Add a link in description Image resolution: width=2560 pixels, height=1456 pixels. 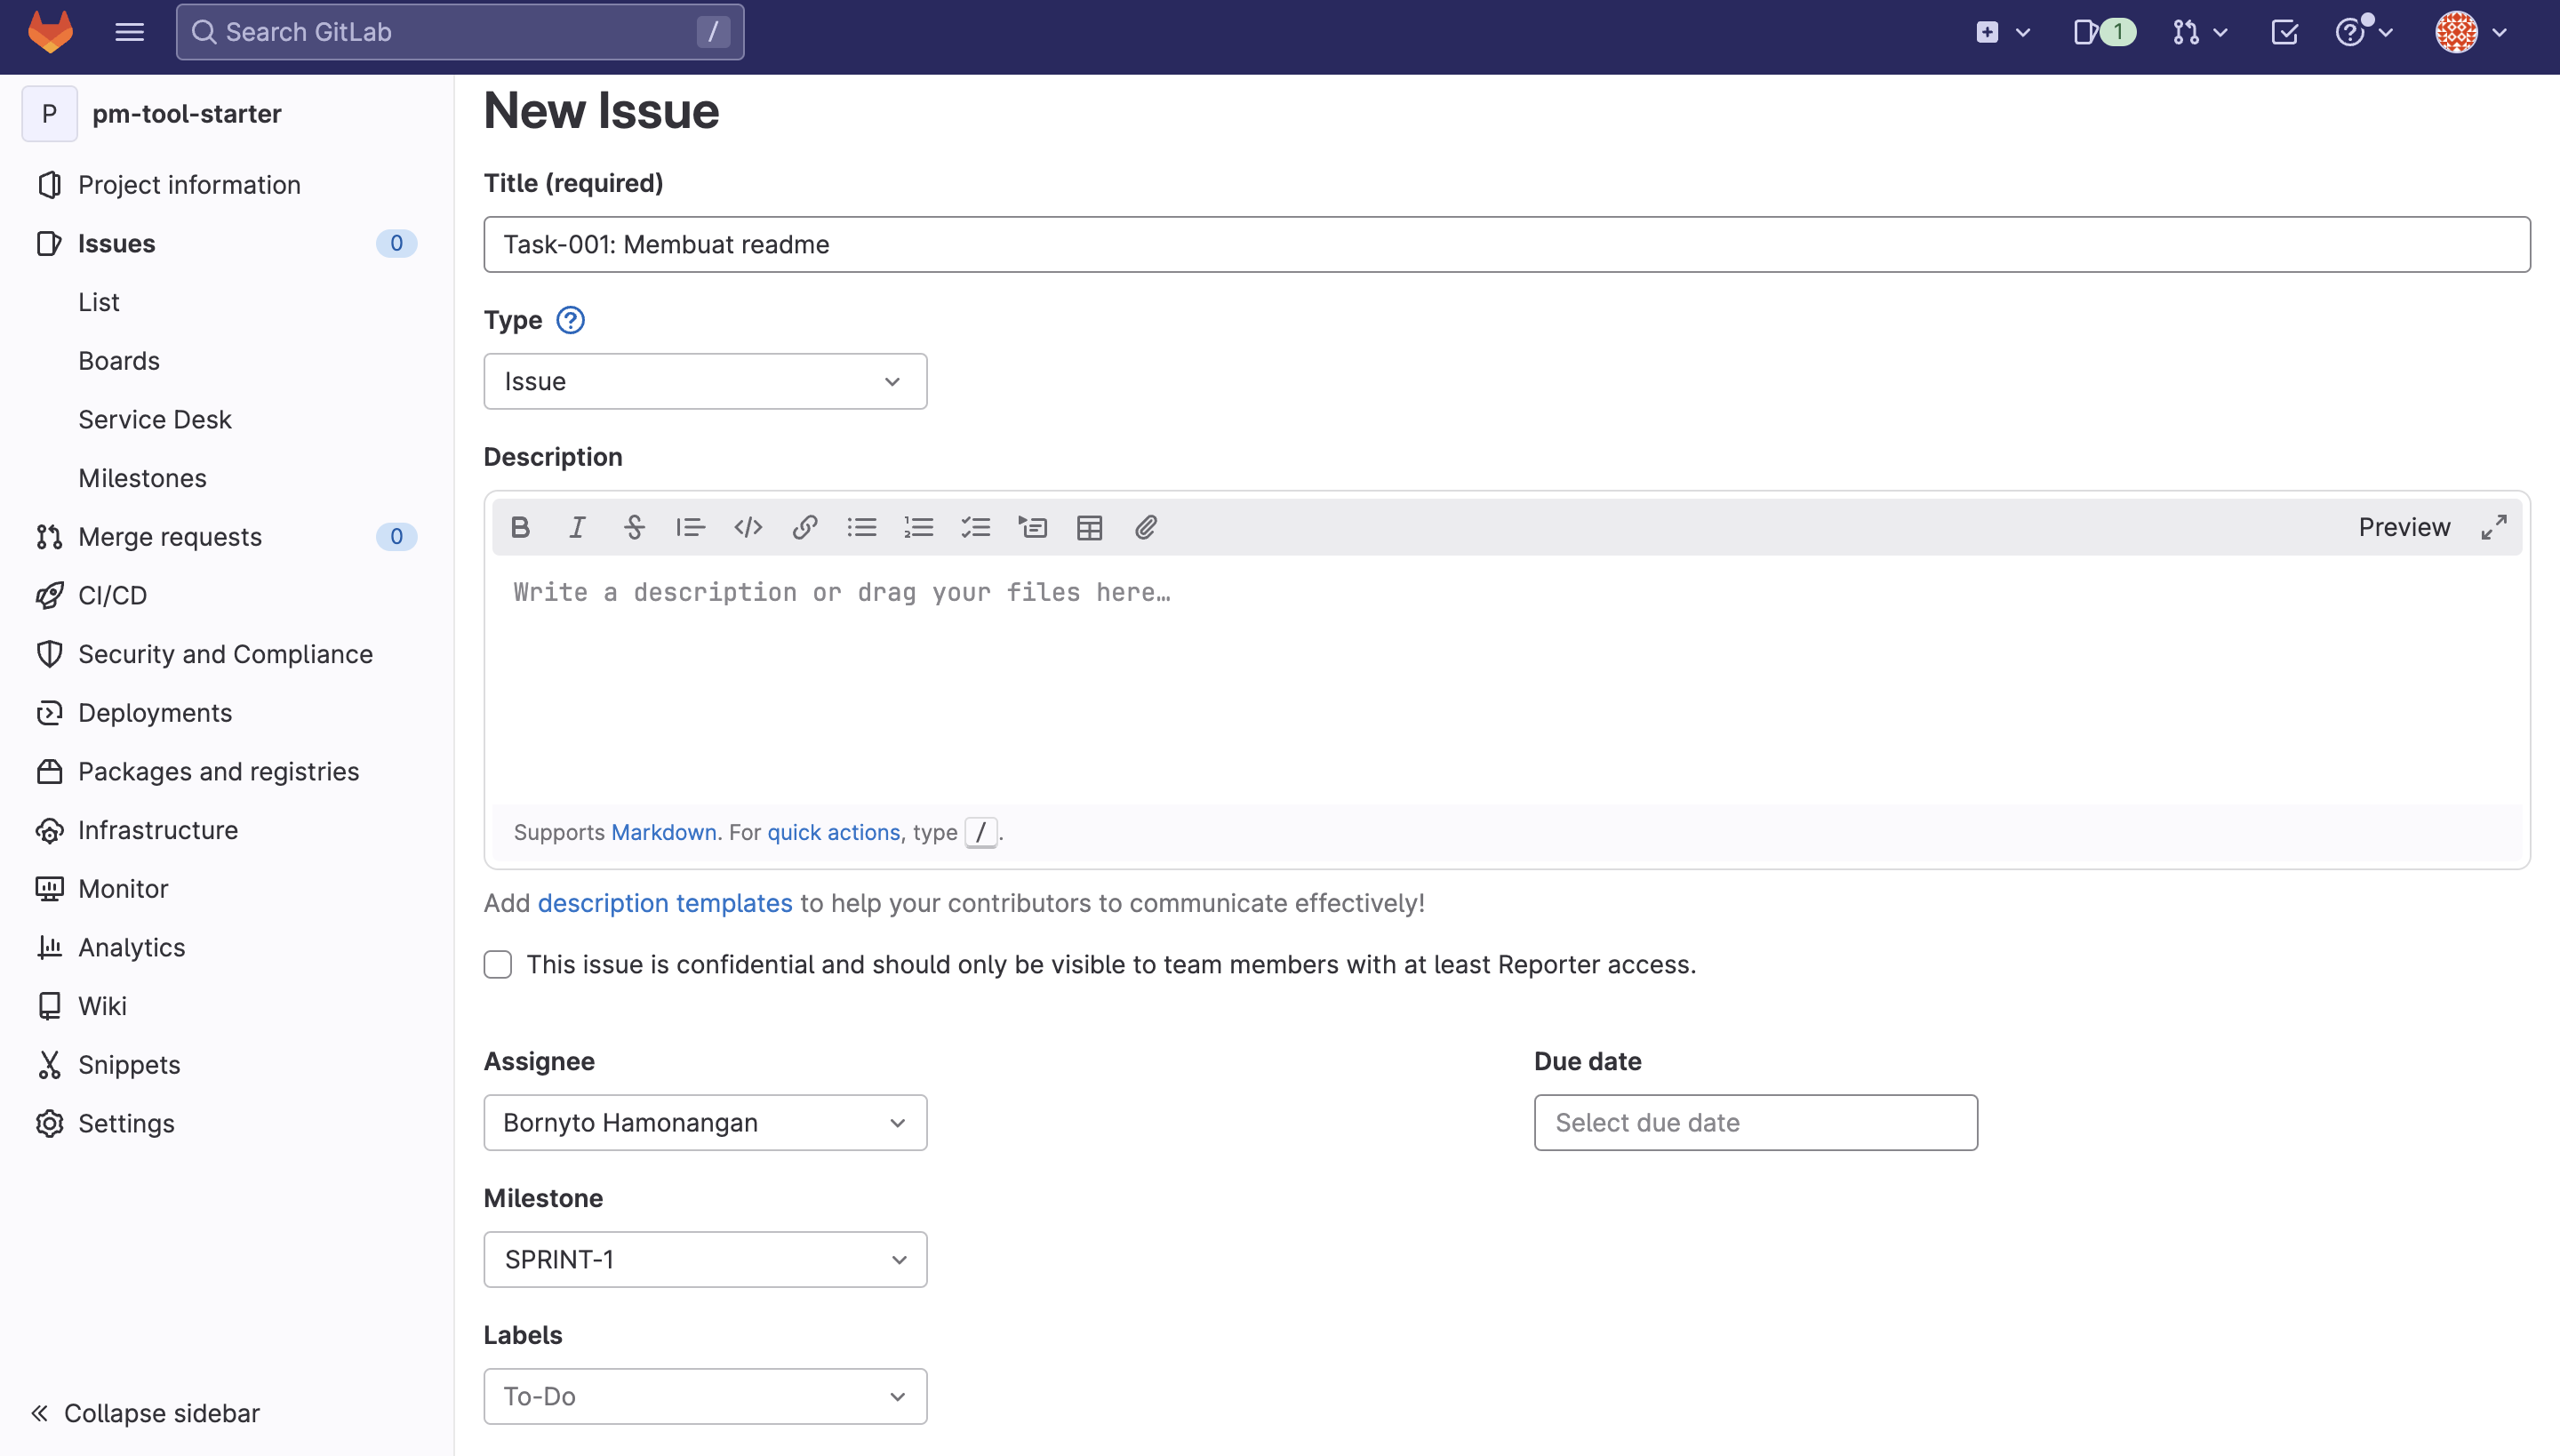805,527
